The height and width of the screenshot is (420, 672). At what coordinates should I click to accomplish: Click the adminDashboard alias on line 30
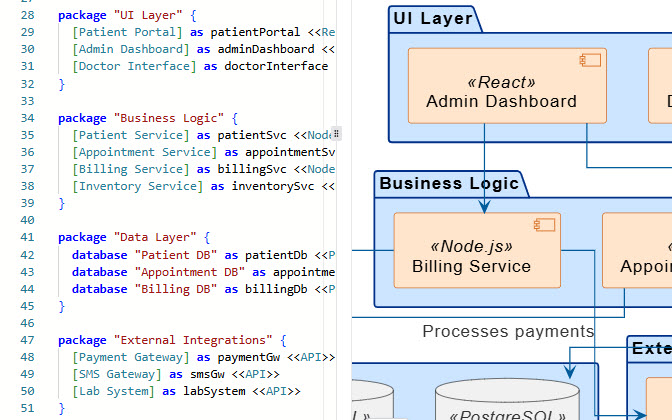[266, 49]
